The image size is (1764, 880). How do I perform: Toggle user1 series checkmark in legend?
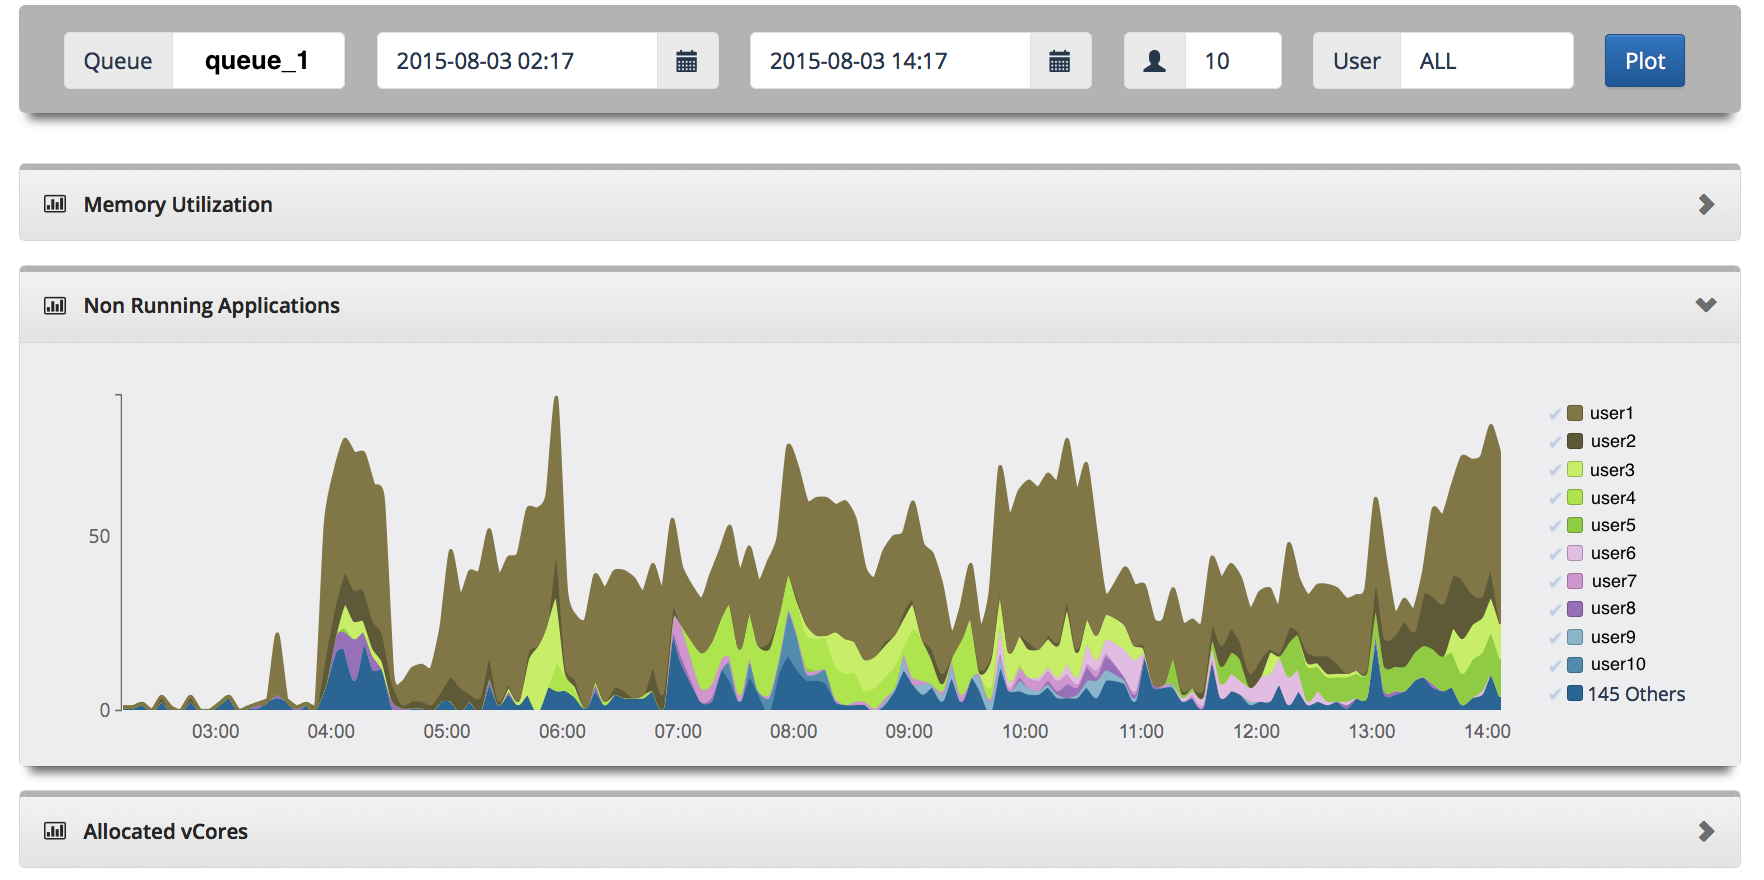pos(1555,414)
